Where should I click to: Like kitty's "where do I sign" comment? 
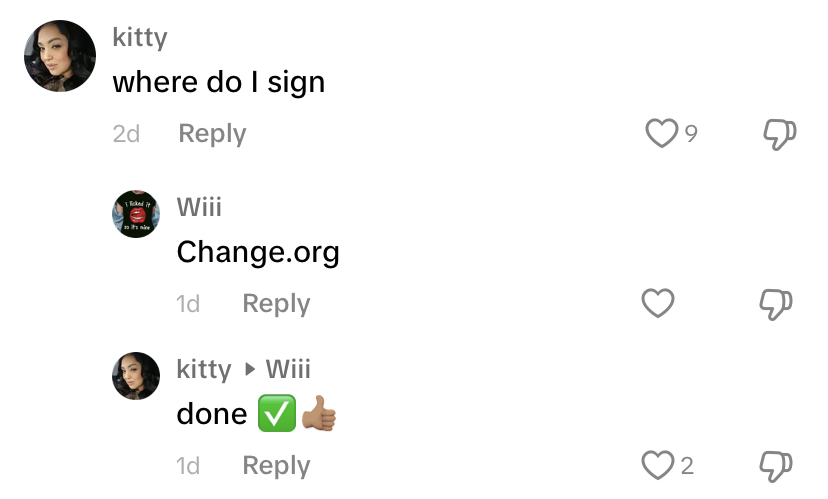point(661,134)
